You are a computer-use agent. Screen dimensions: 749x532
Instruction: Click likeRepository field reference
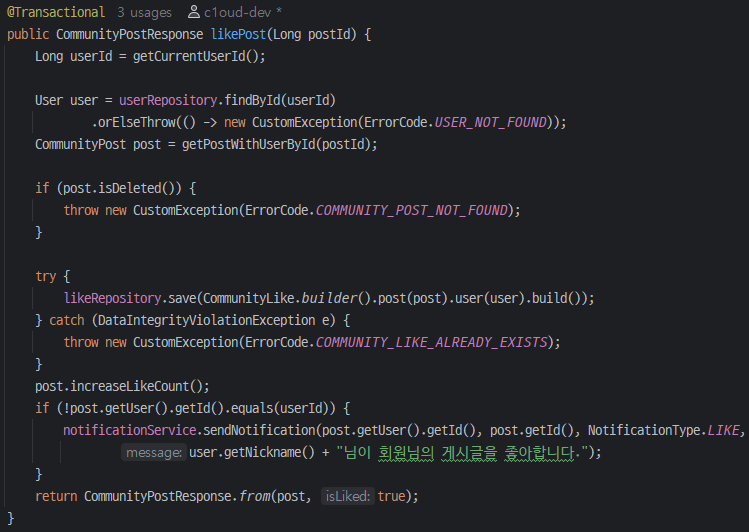coord(112,298)
